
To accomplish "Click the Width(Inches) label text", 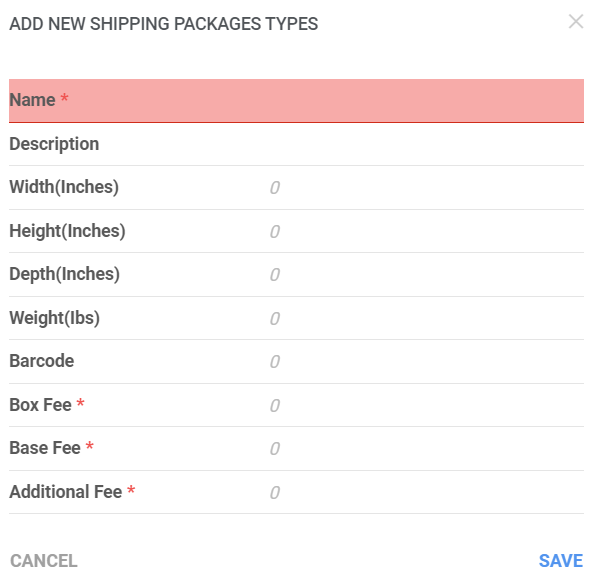I will [64, 187].
